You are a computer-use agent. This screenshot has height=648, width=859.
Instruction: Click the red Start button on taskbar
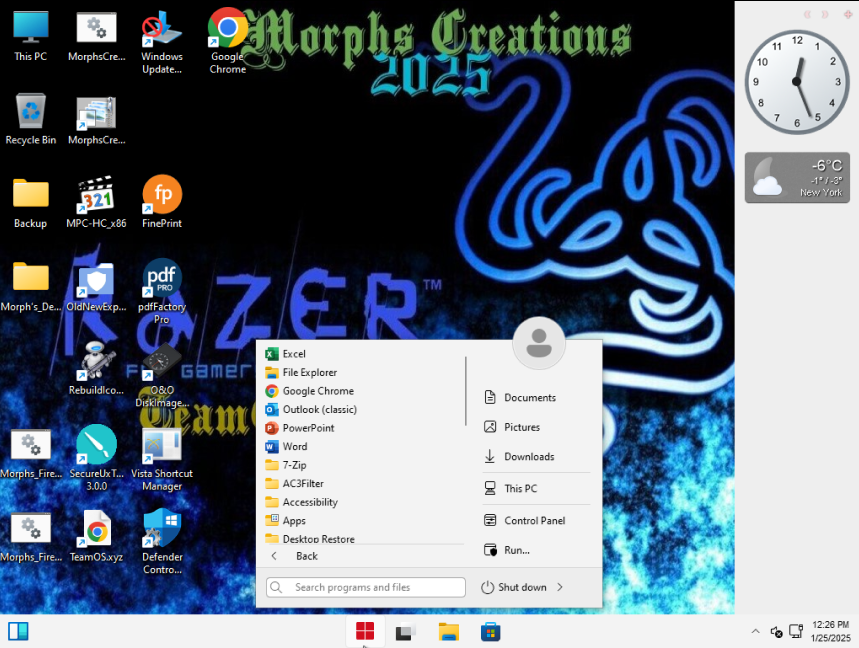click(365, 631)
